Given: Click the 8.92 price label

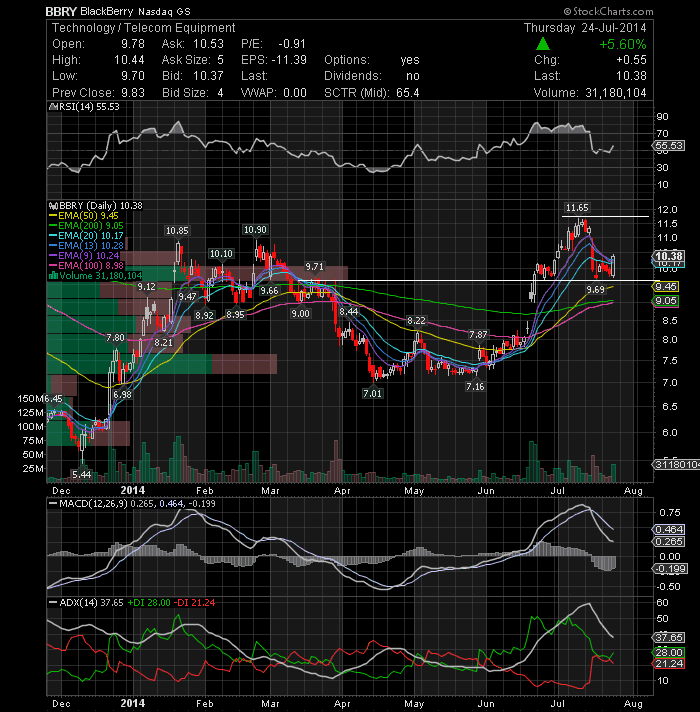Looking at the screenshot, I should [204, 315].
